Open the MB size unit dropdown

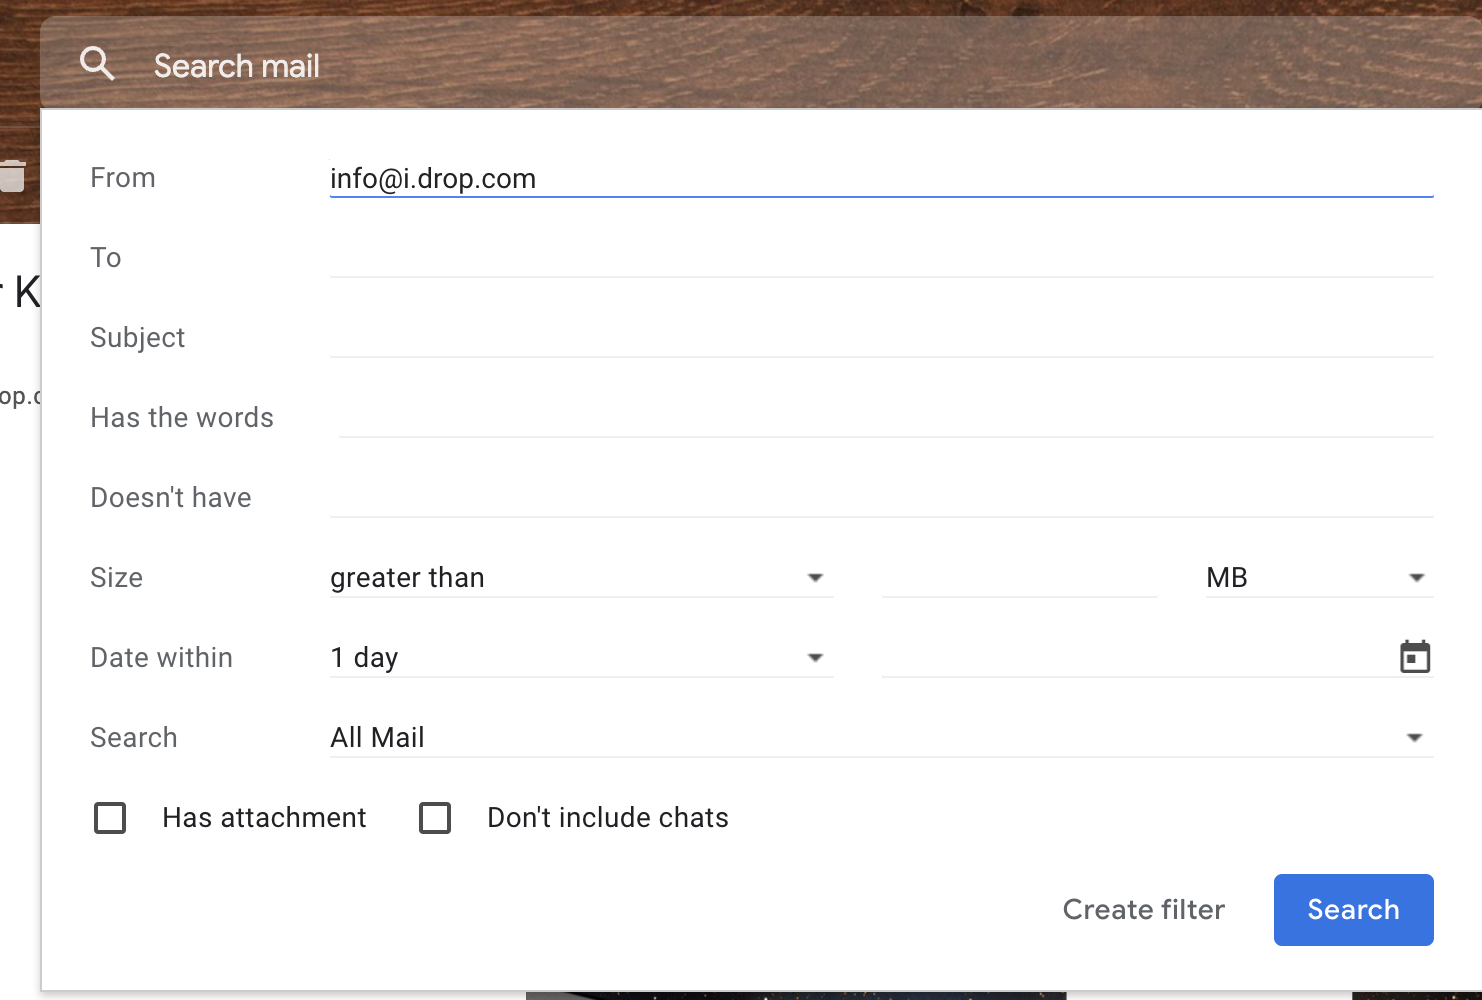(1317, 578)
